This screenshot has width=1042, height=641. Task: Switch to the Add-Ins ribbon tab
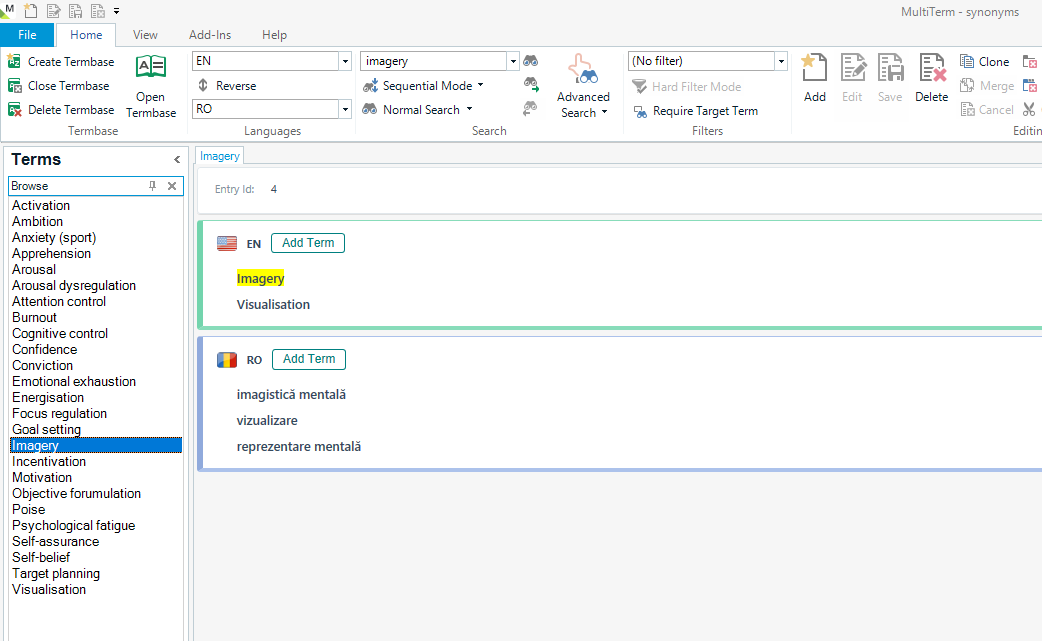(210, 34)
